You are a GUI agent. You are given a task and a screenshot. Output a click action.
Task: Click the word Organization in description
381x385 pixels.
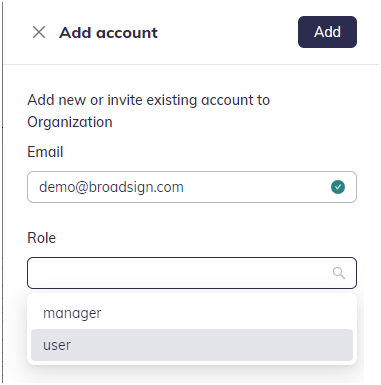(x=70, y=122)
